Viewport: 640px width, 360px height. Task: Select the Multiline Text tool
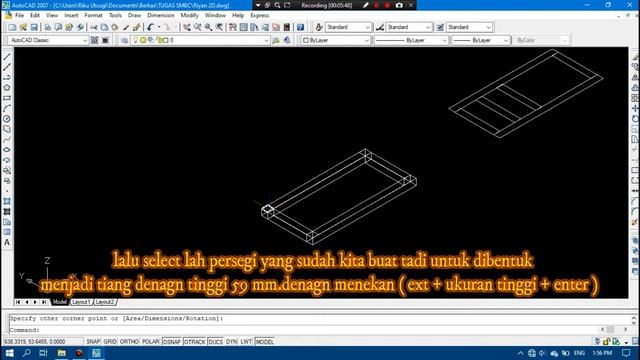point(7,242)
